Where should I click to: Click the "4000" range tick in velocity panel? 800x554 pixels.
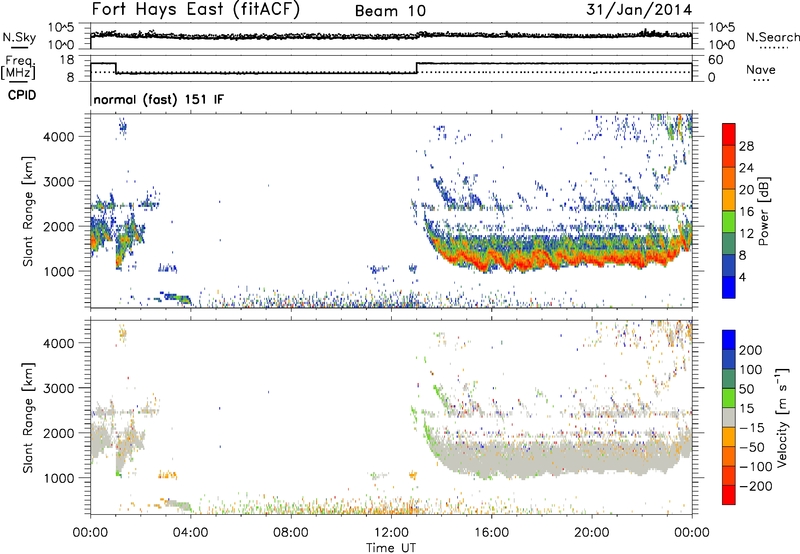click(58, 343)
